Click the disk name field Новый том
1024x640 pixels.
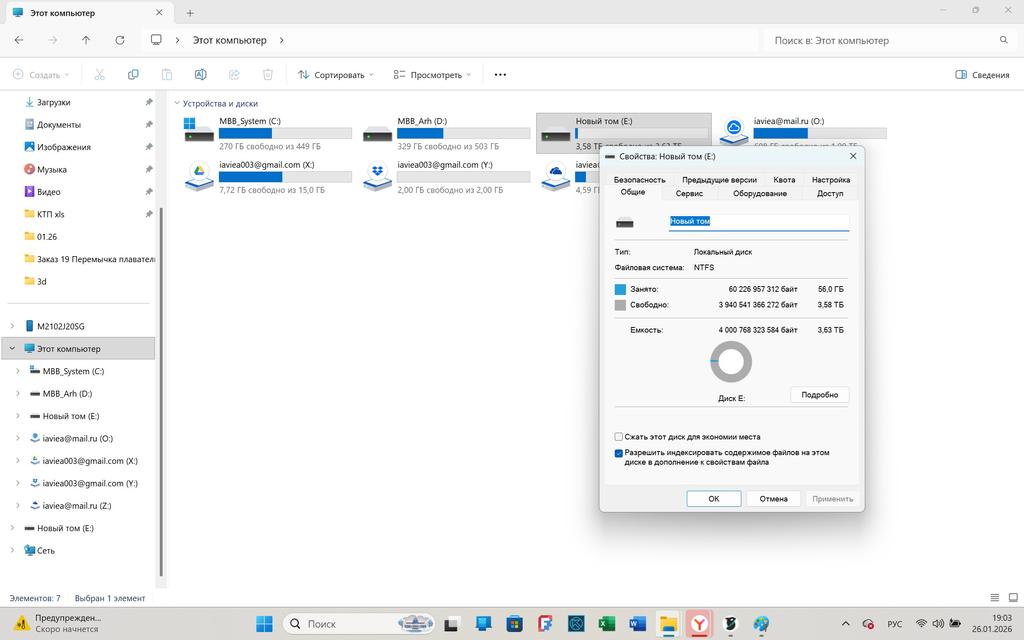pos(757,221)
